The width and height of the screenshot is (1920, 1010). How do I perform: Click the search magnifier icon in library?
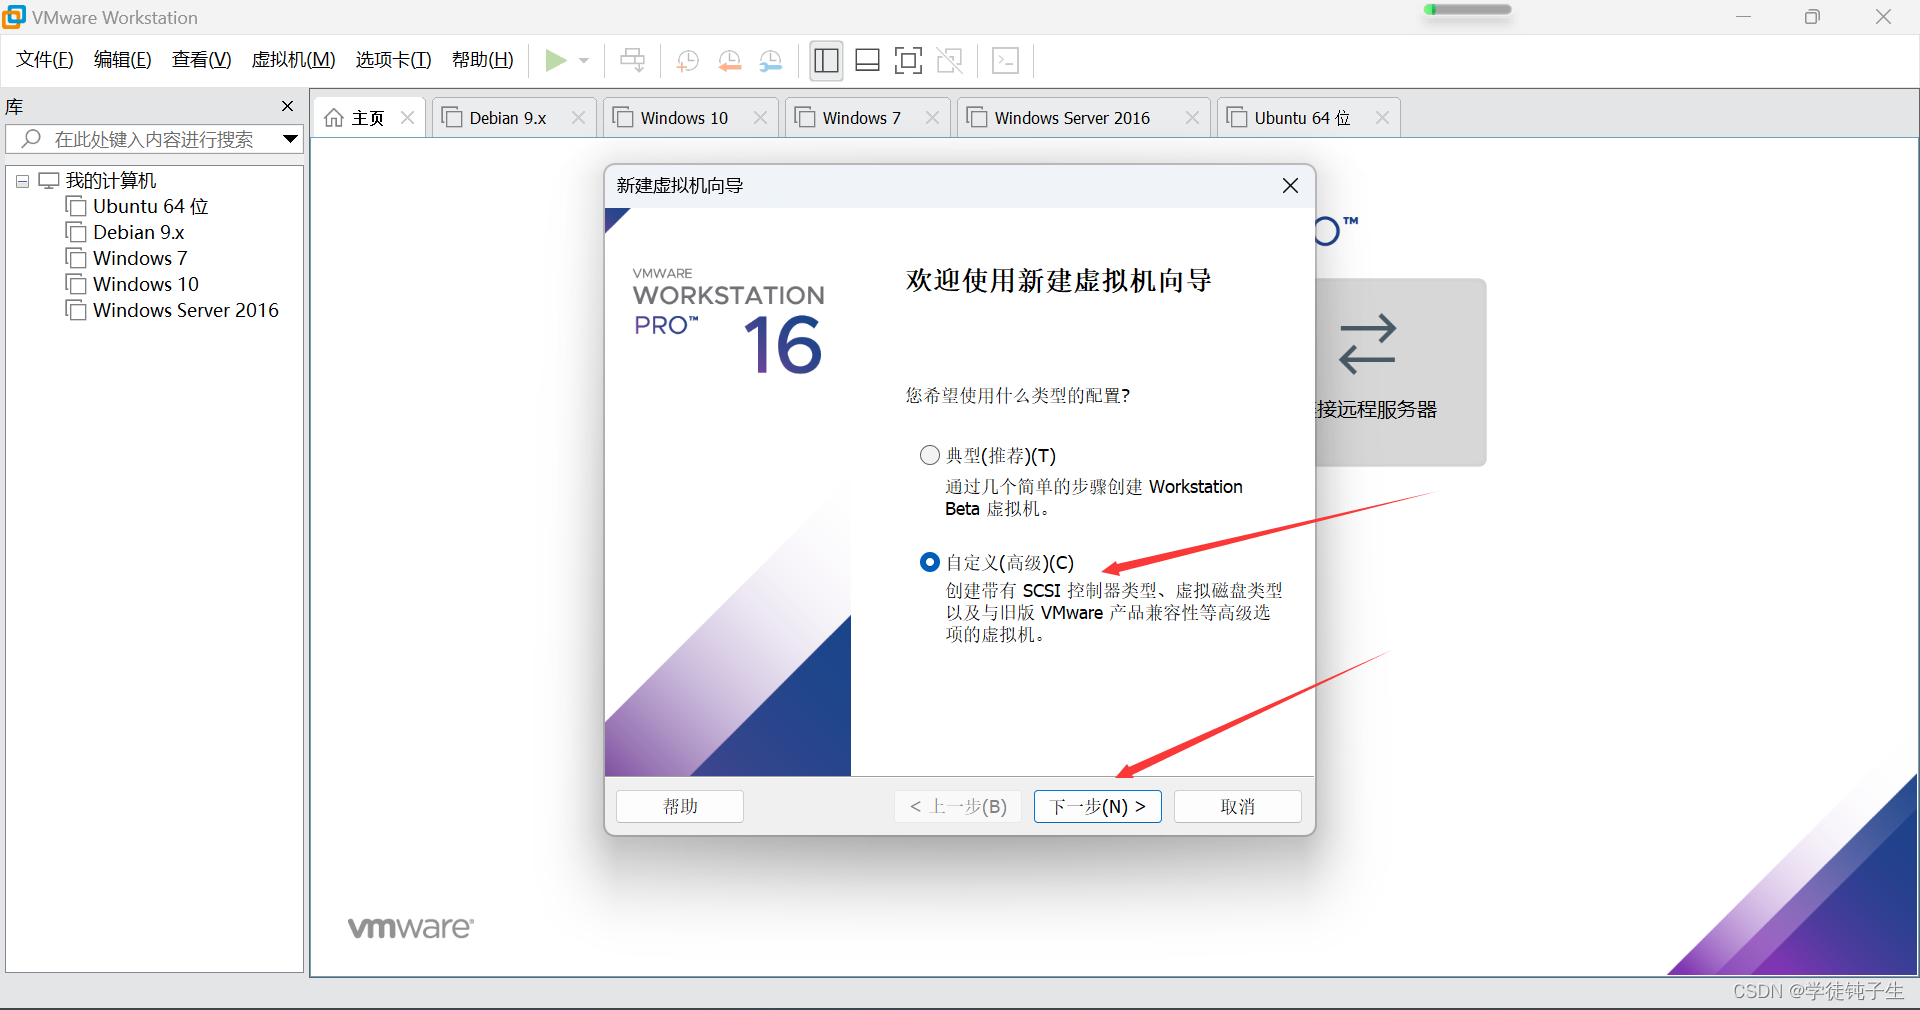click(31, 139)
